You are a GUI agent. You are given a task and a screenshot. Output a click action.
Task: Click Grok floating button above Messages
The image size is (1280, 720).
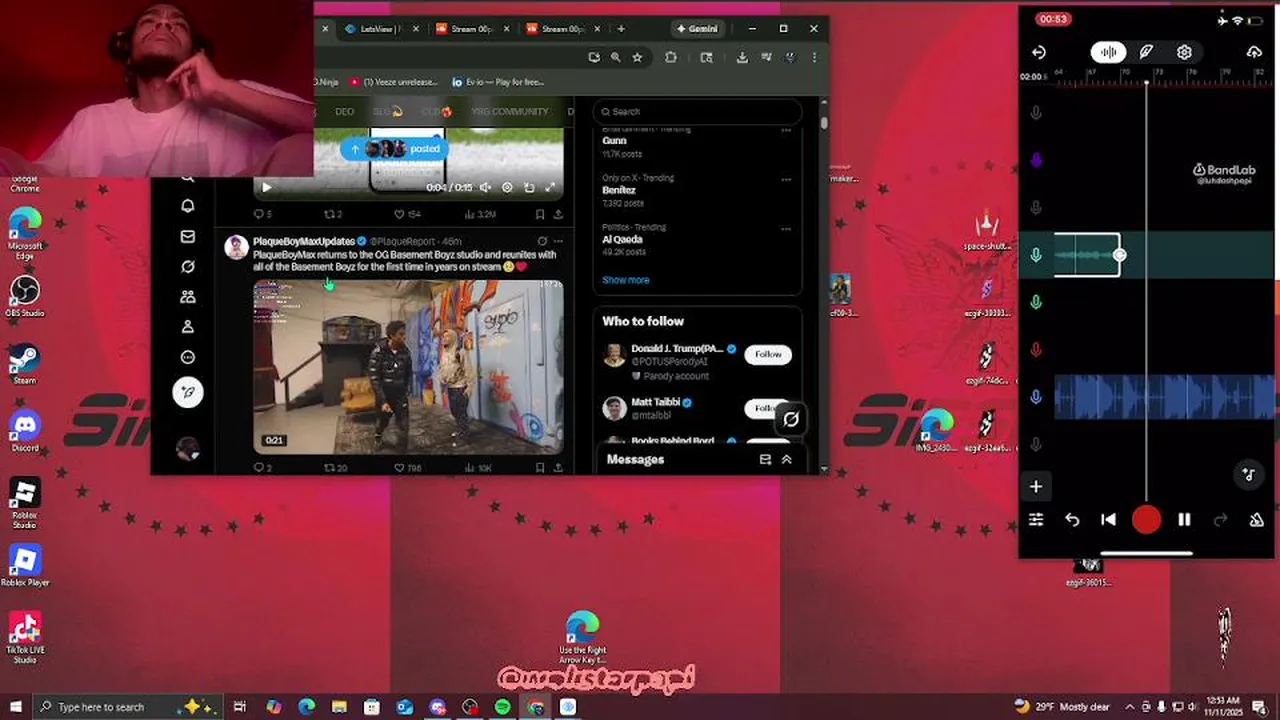[790, 420]
